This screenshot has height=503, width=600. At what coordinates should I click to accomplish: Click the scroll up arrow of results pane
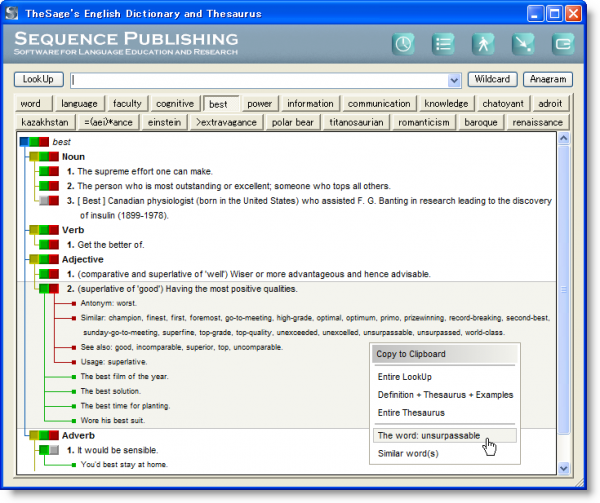coord(564,138)
